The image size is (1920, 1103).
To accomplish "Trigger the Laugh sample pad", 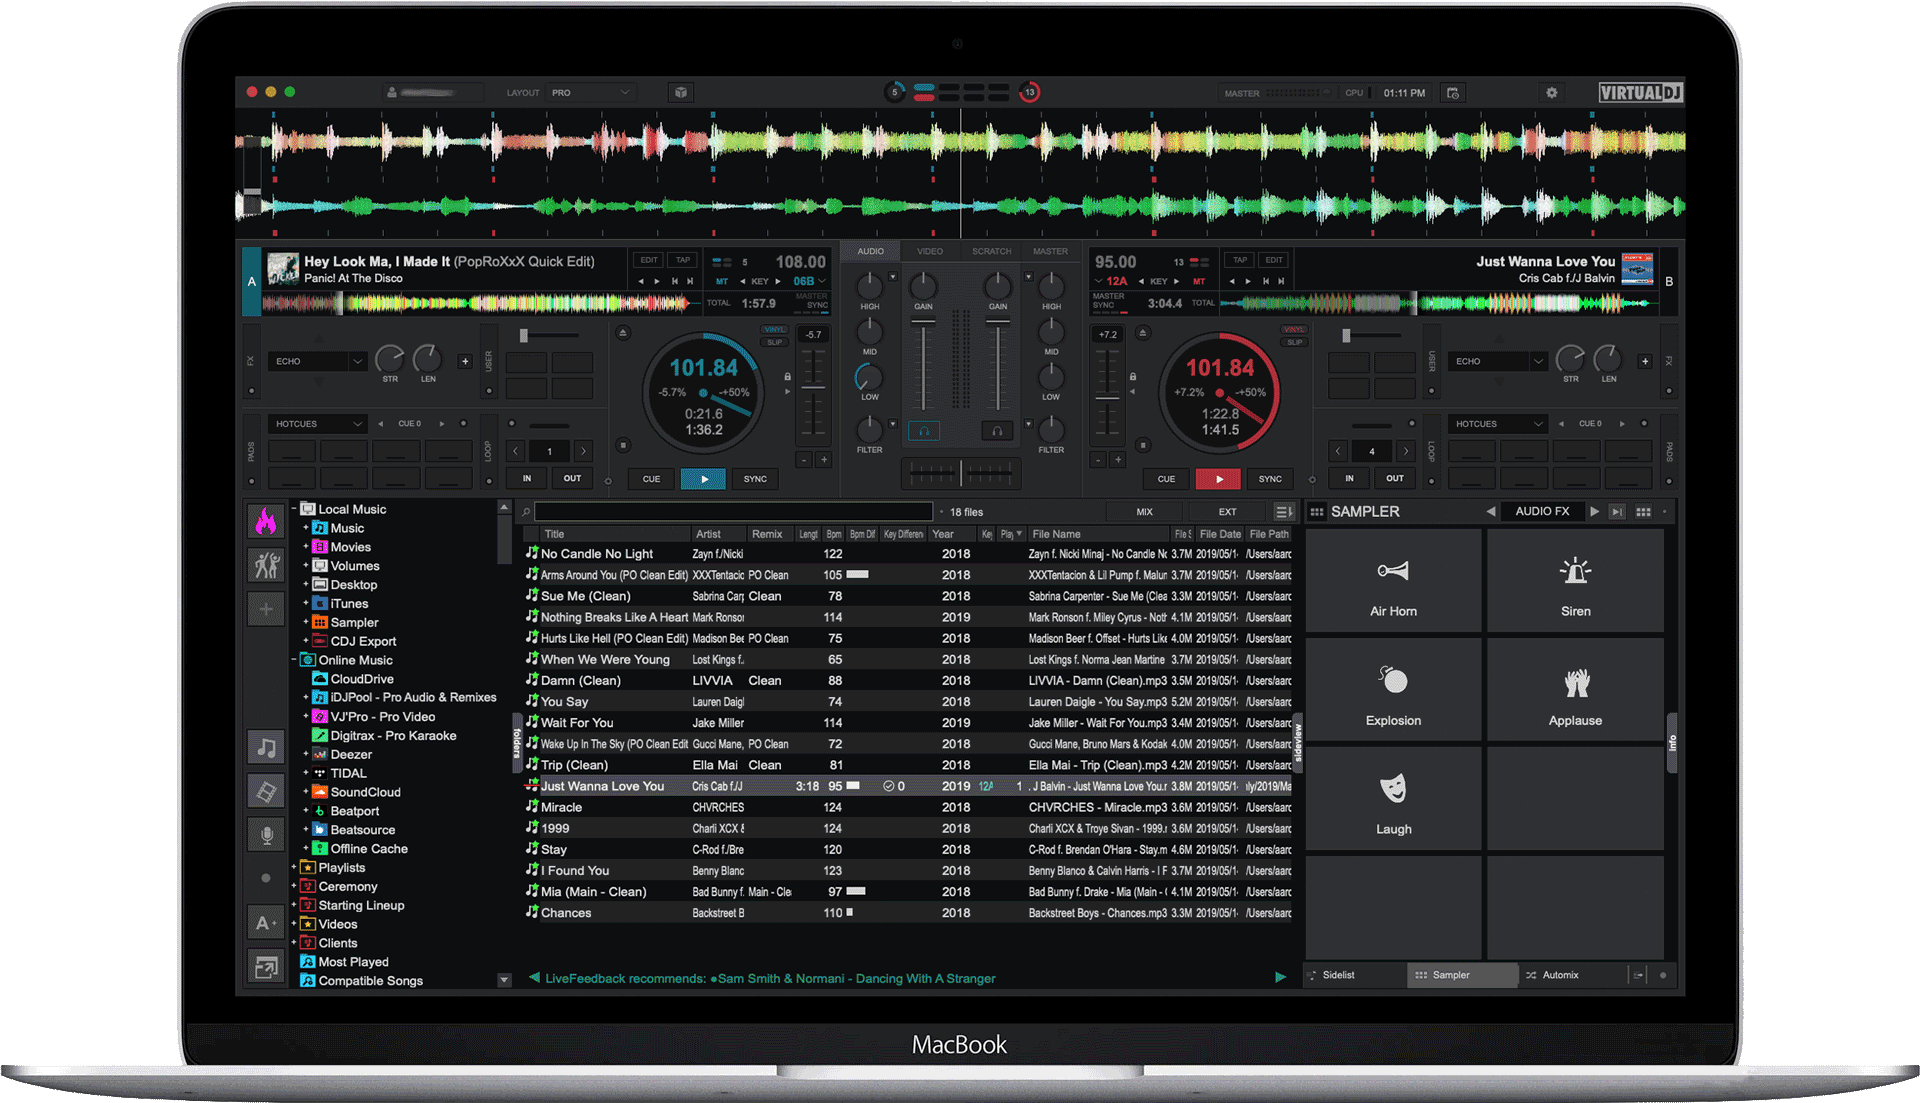I will [1393, 799].
